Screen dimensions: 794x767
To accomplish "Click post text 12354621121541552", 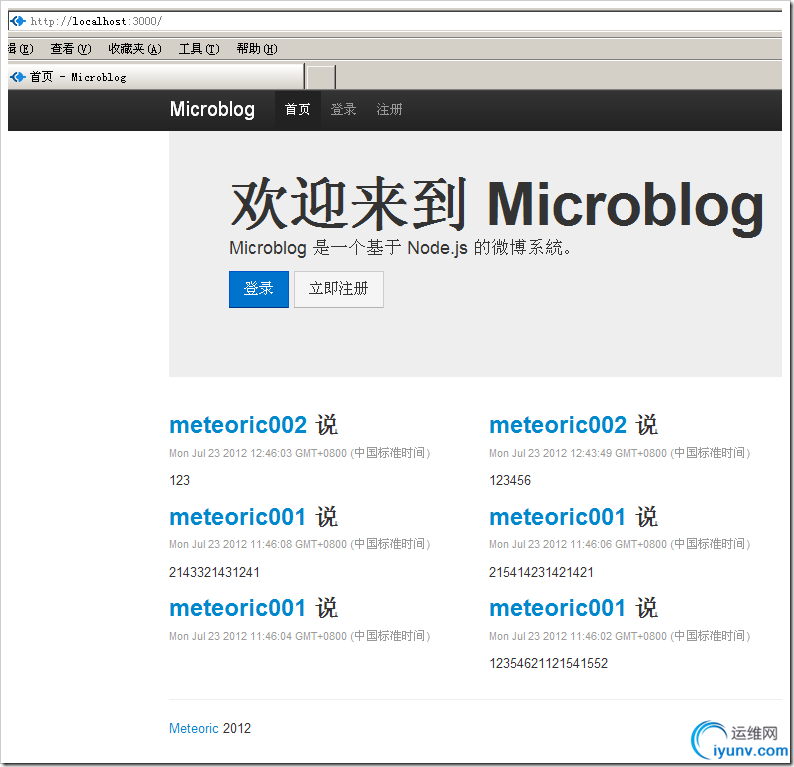I will [x=548, y=663].
